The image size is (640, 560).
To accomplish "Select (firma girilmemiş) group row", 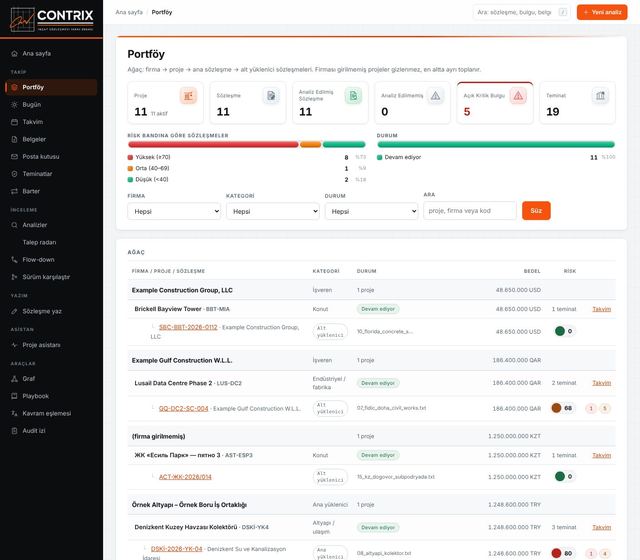I will pos(371,436).
